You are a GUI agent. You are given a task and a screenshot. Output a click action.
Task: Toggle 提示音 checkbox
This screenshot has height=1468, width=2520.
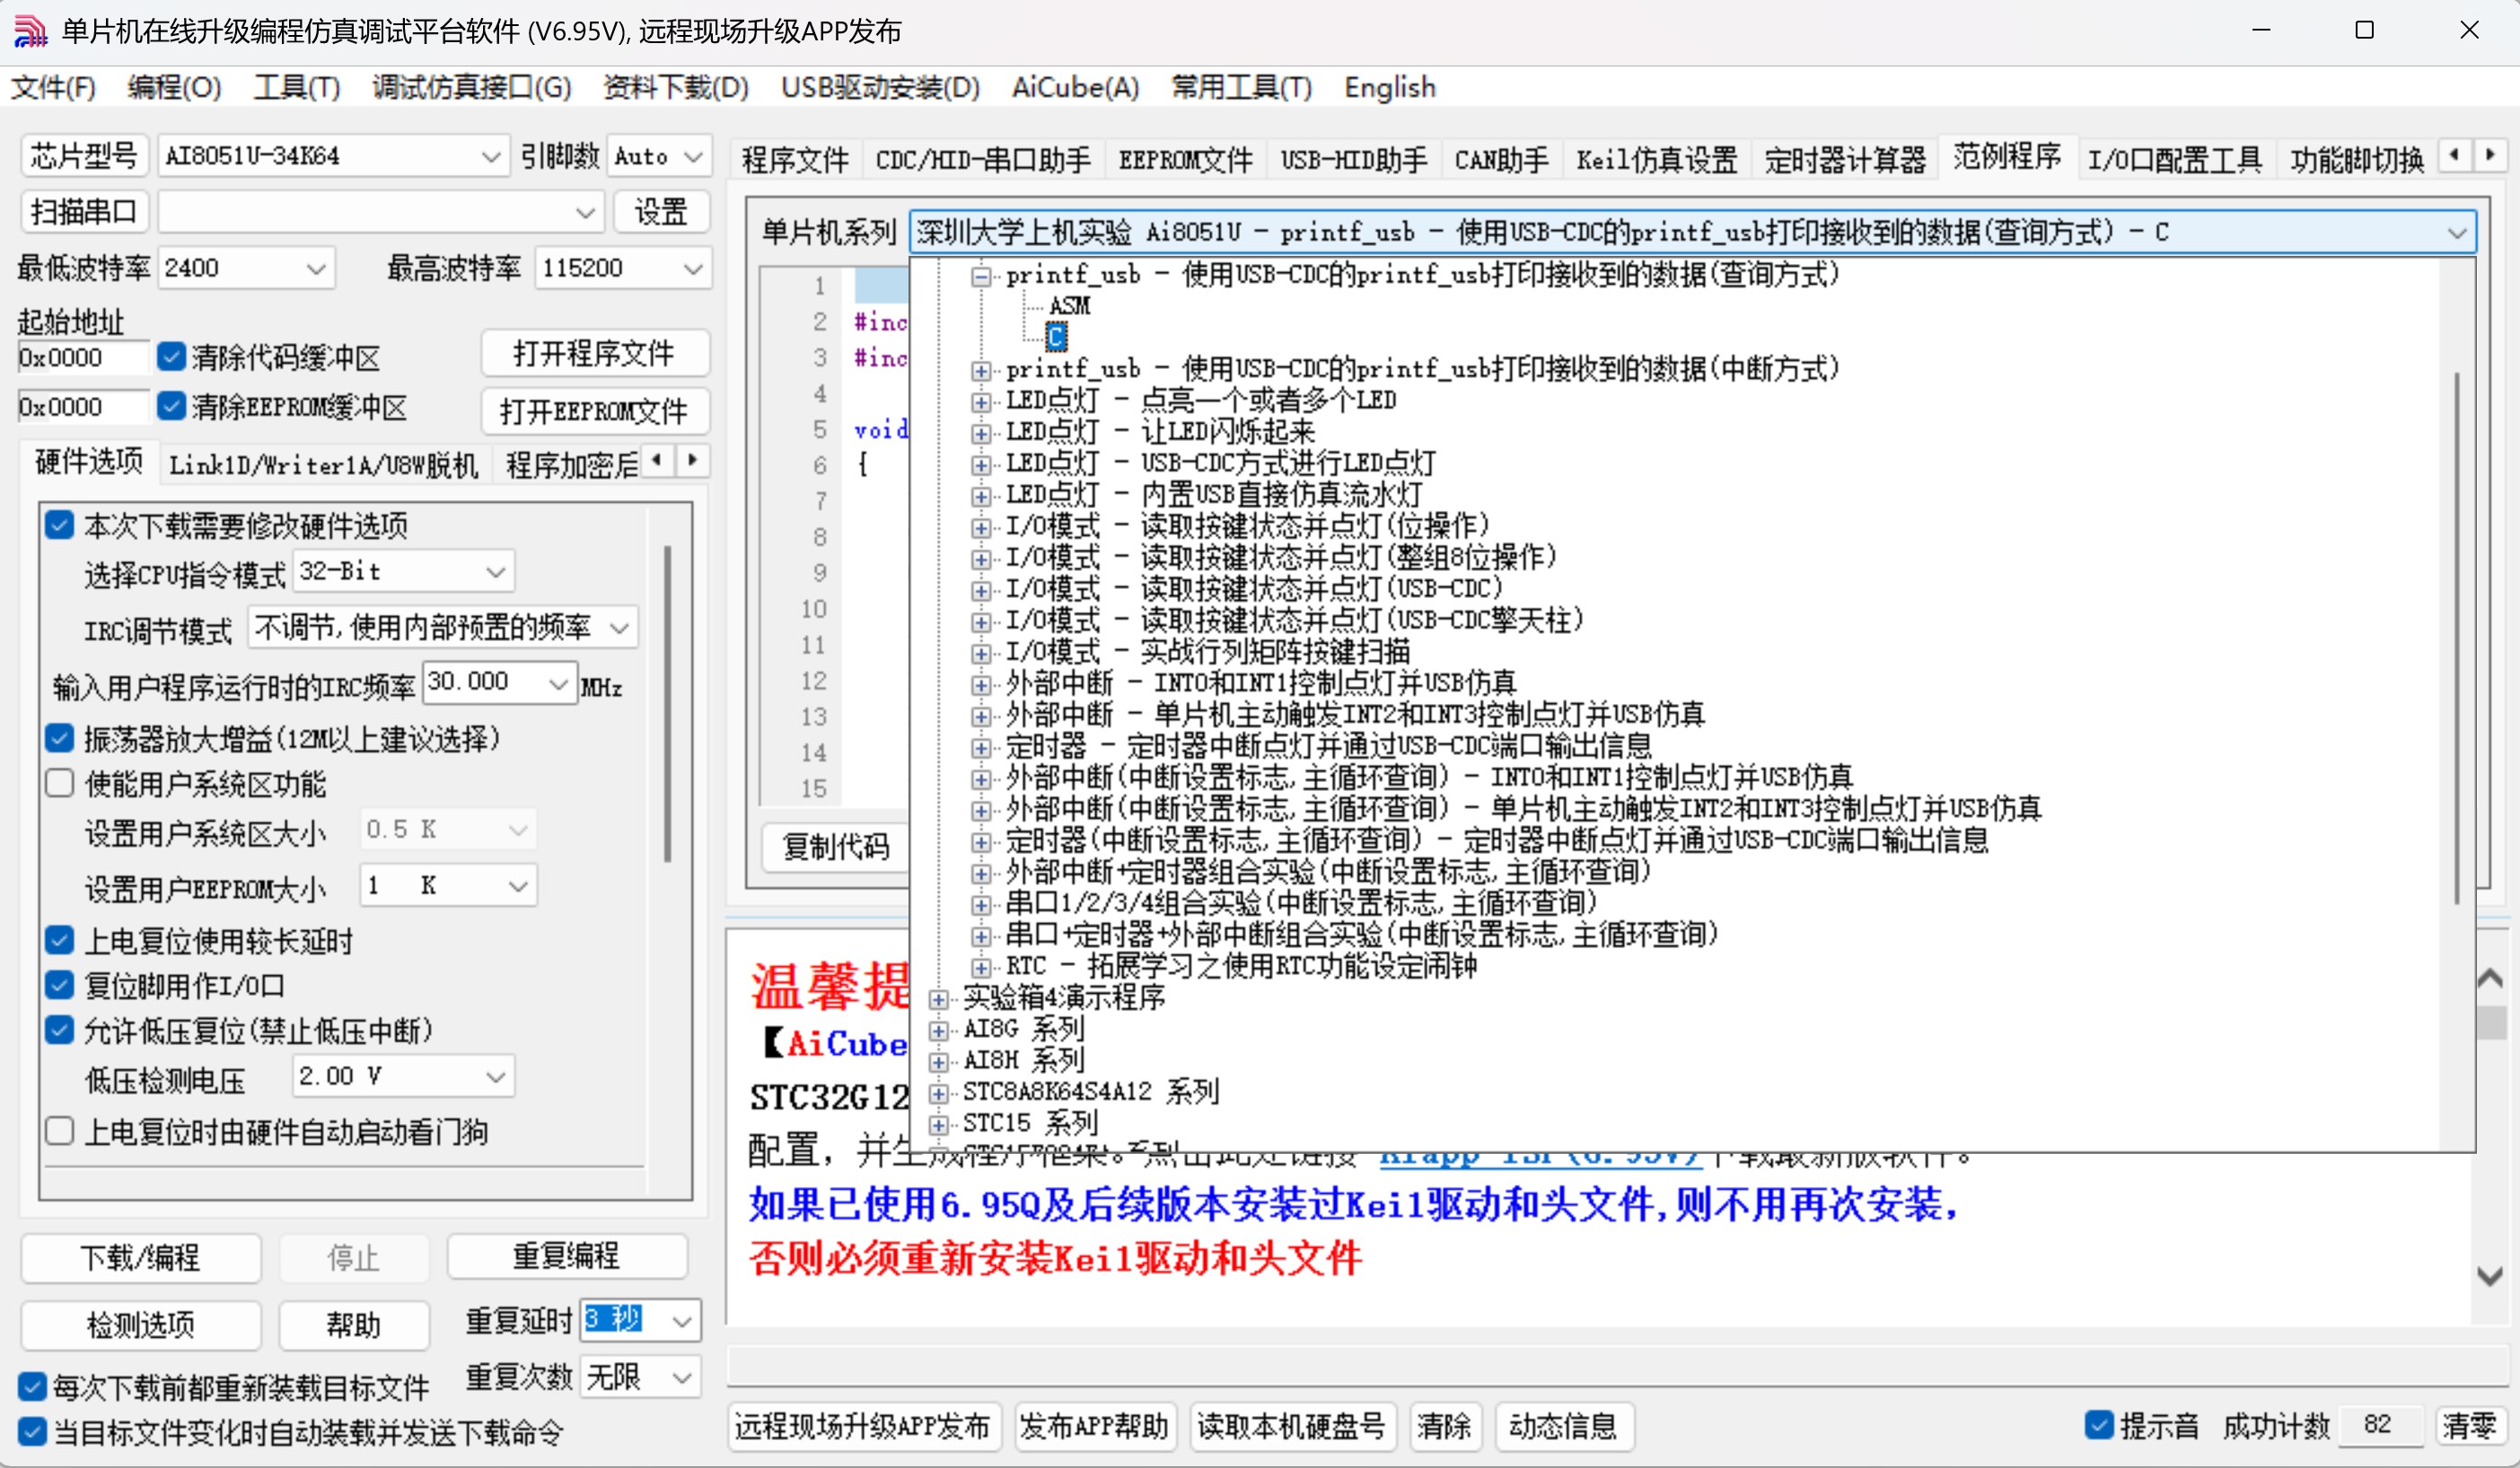tap(2099, 1425)
